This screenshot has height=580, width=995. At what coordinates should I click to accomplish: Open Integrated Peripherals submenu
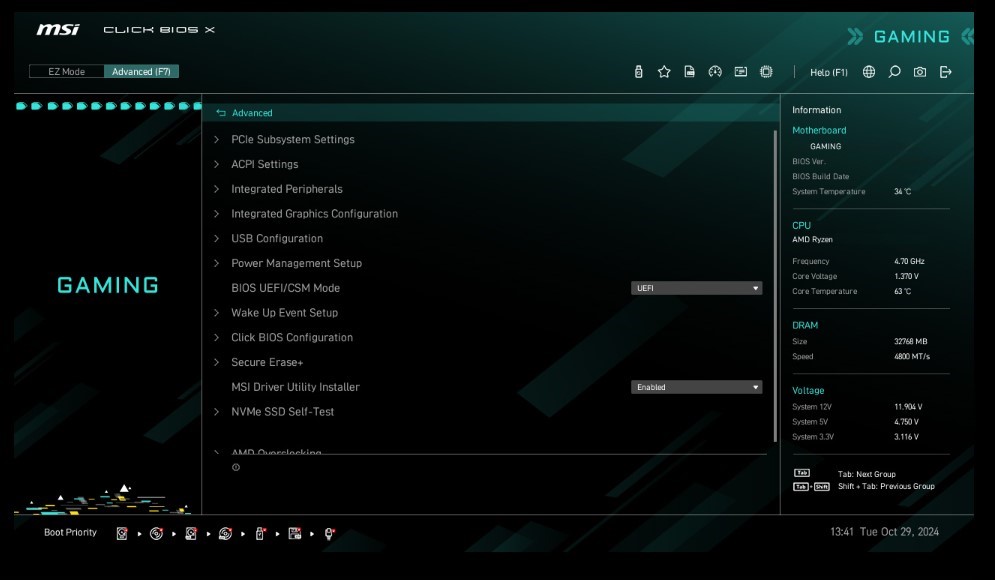[x=287, y=189]
